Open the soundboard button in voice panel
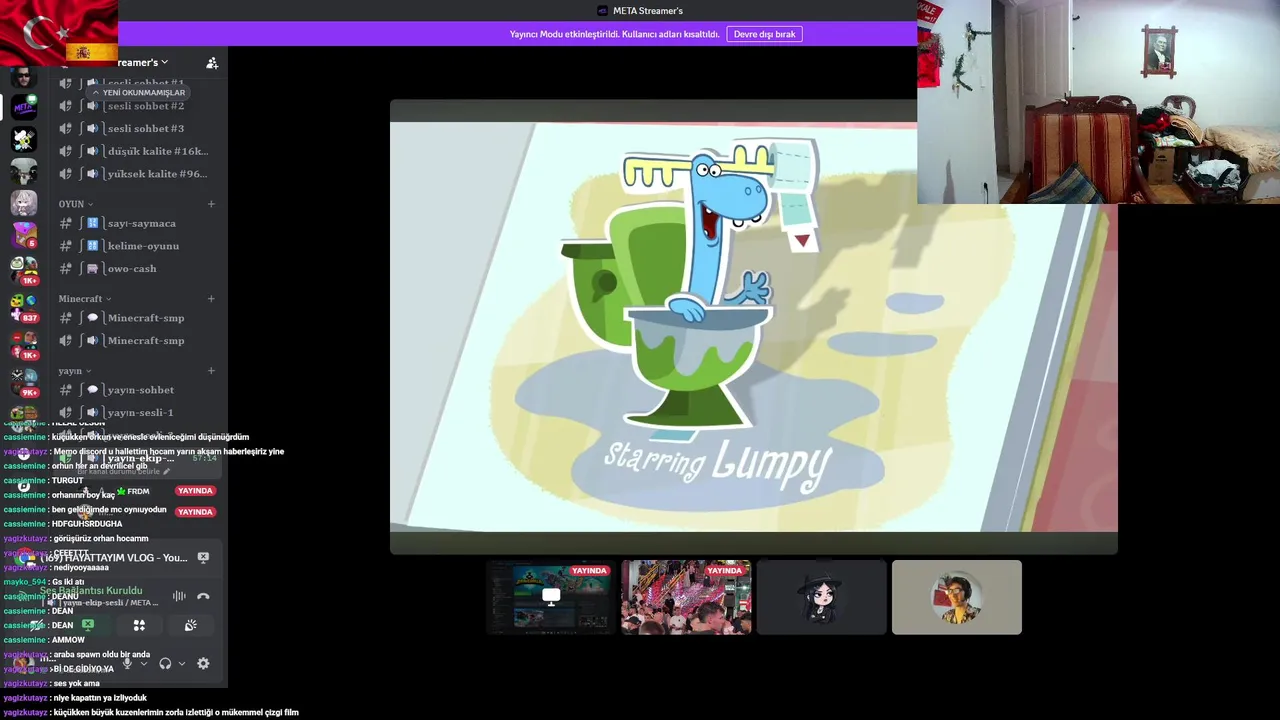Screen dimensions: 1280x720 point(190,626)
